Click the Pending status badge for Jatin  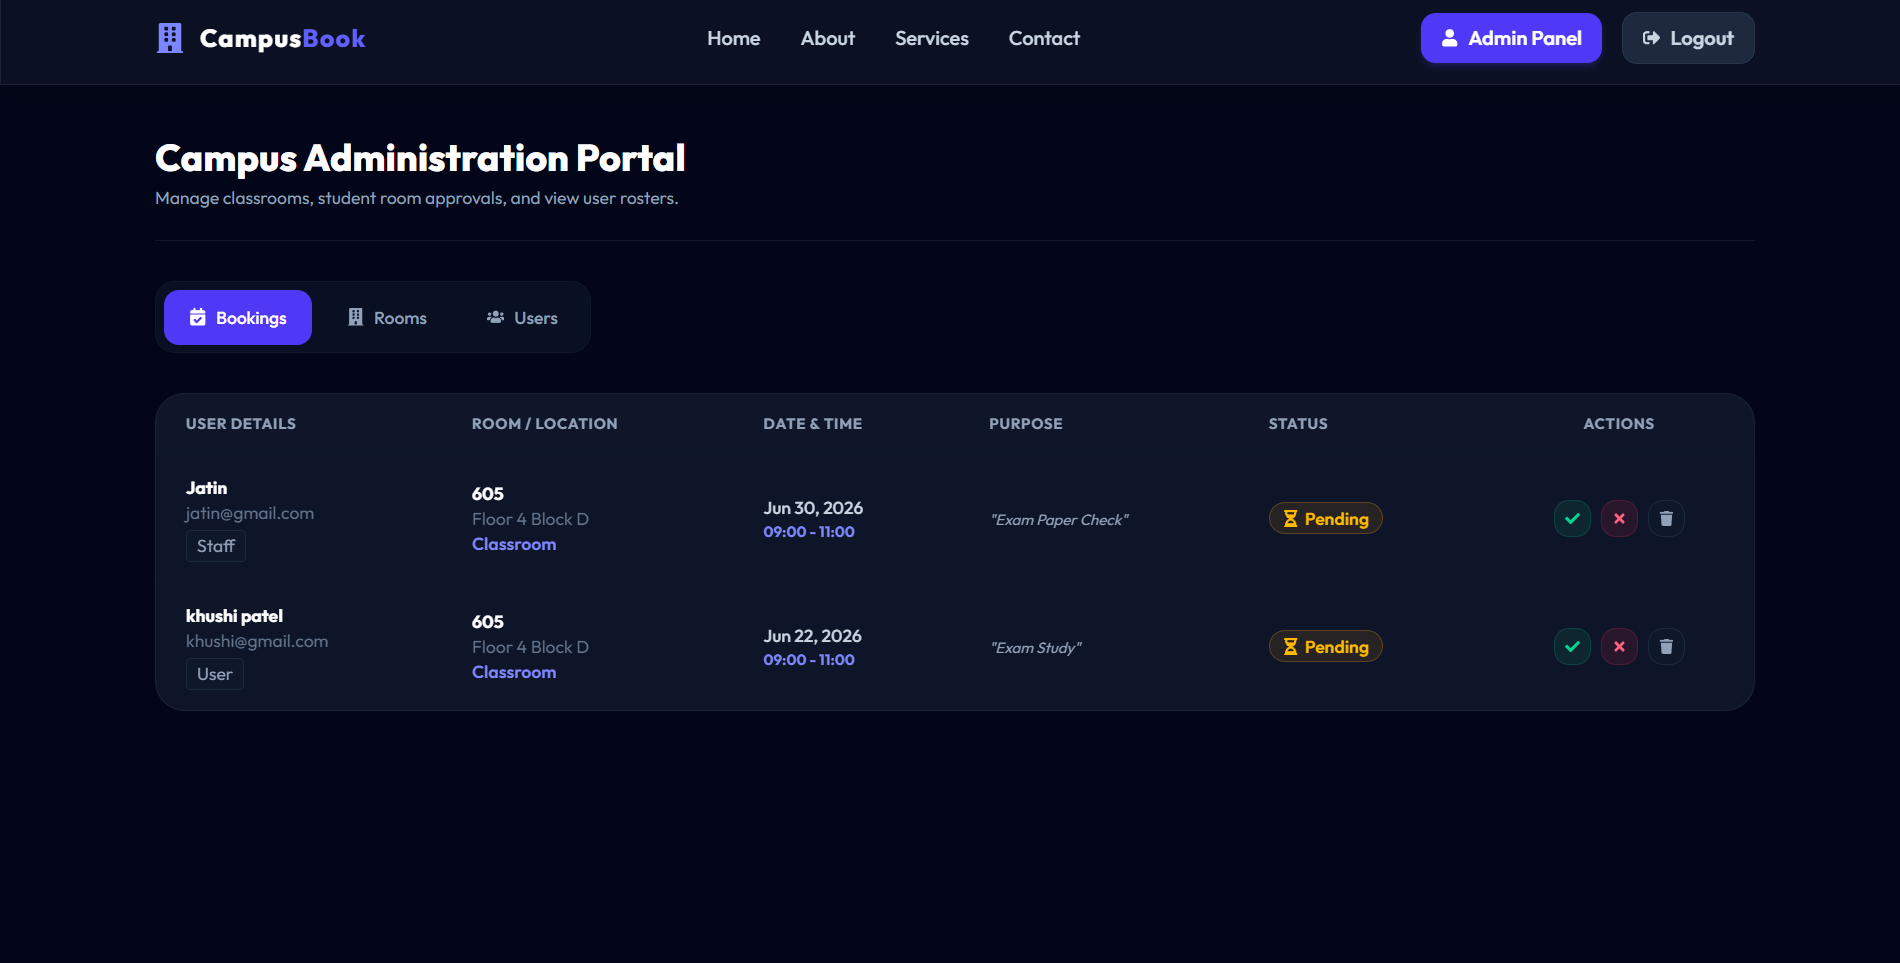1326,518
